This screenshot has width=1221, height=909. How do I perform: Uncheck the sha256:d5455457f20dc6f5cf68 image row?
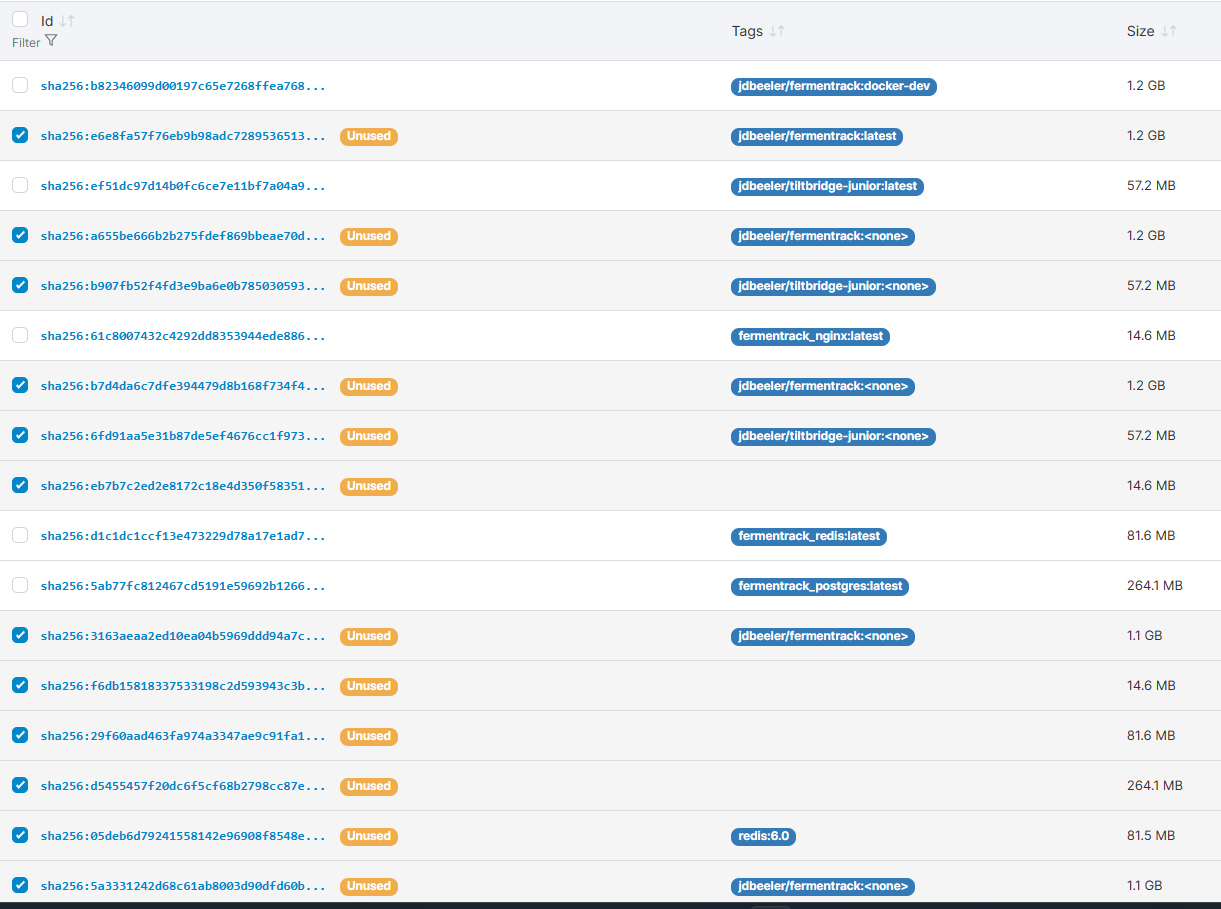pyautogui.click(x=20, y=785)
